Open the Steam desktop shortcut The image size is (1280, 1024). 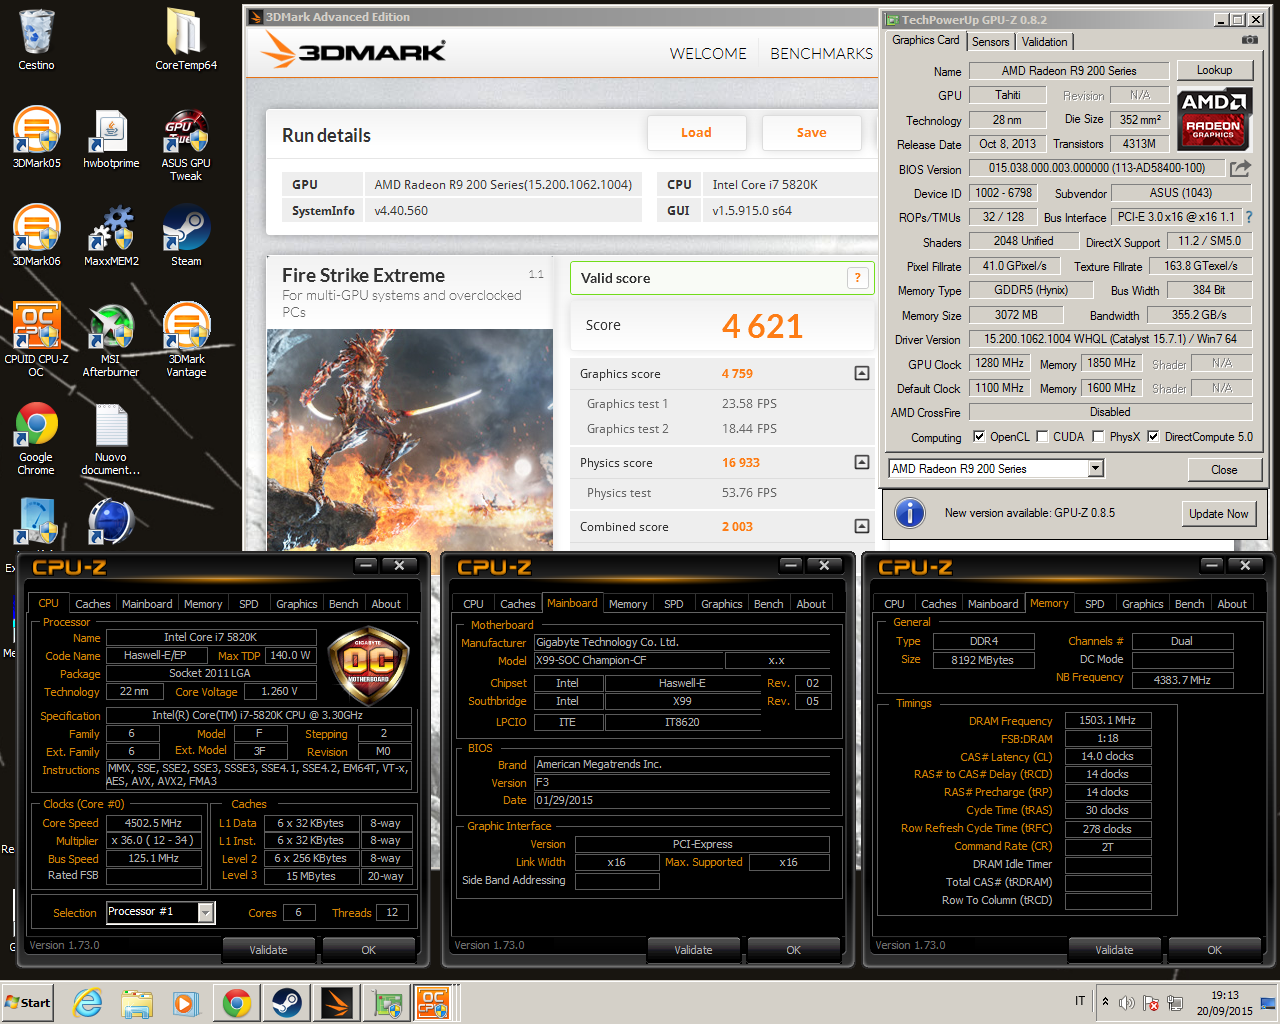186,236
